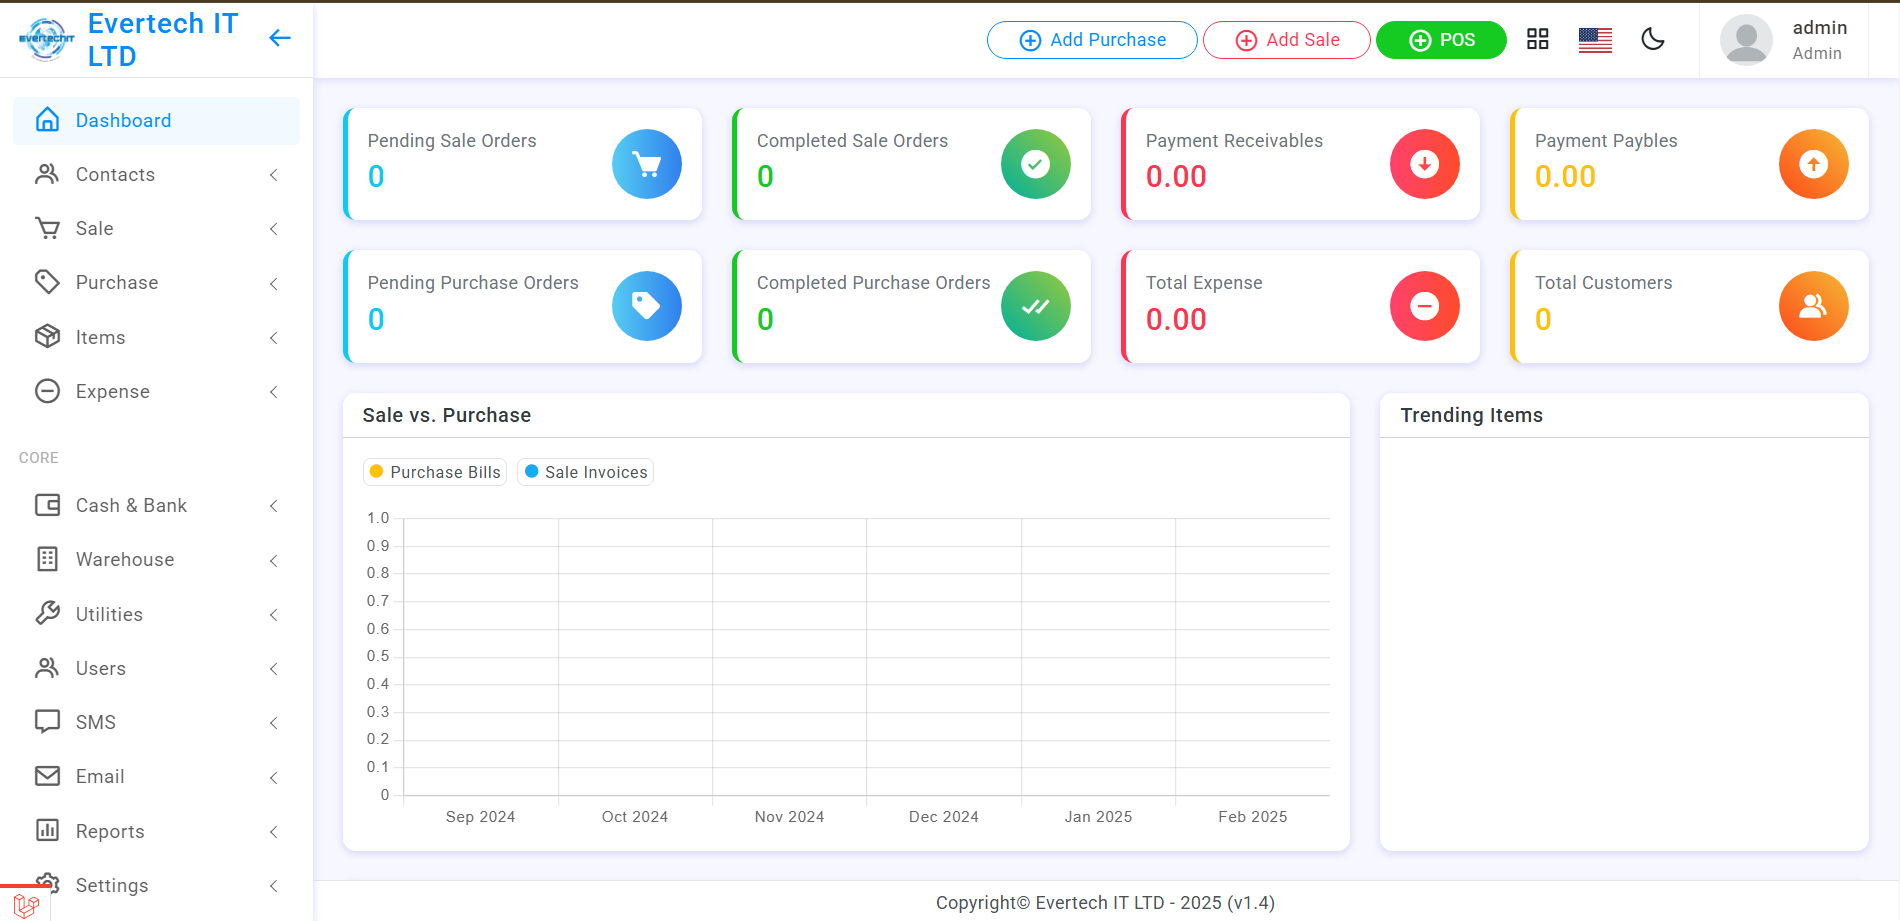Toggle Purchase Bills series in chart legend

click(x=435, y=472)
